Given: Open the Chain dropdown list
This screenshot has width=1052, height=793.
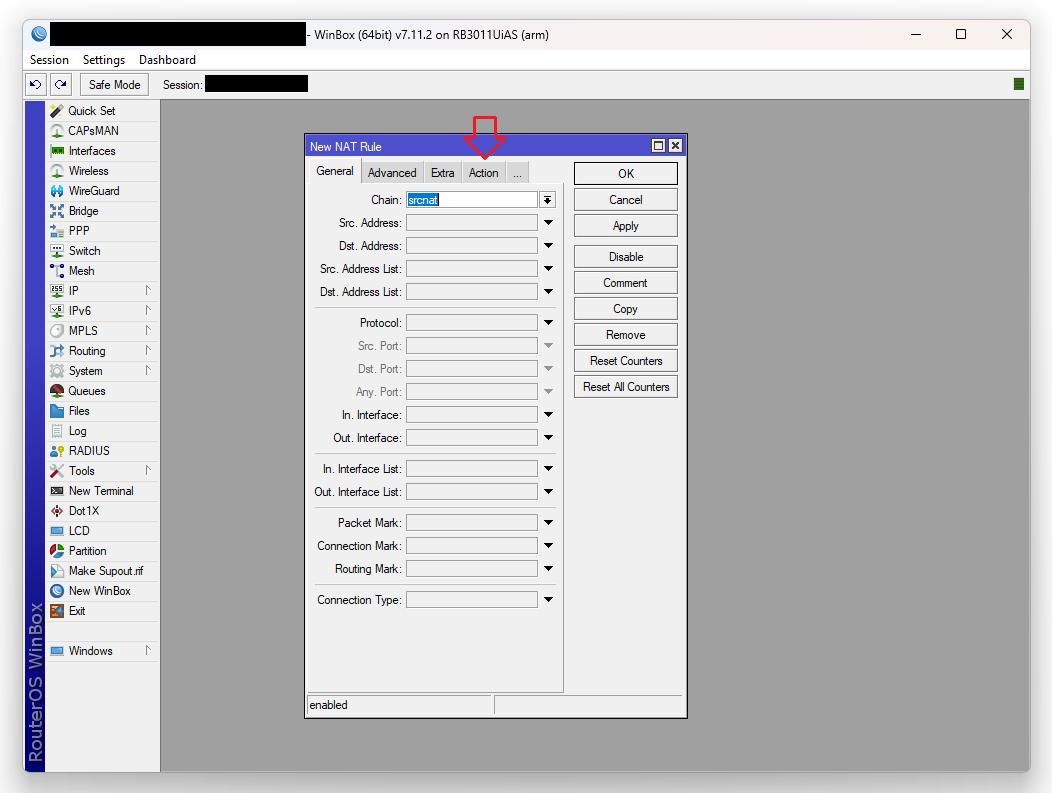Looking at the screenshot, I should [548, 200].
